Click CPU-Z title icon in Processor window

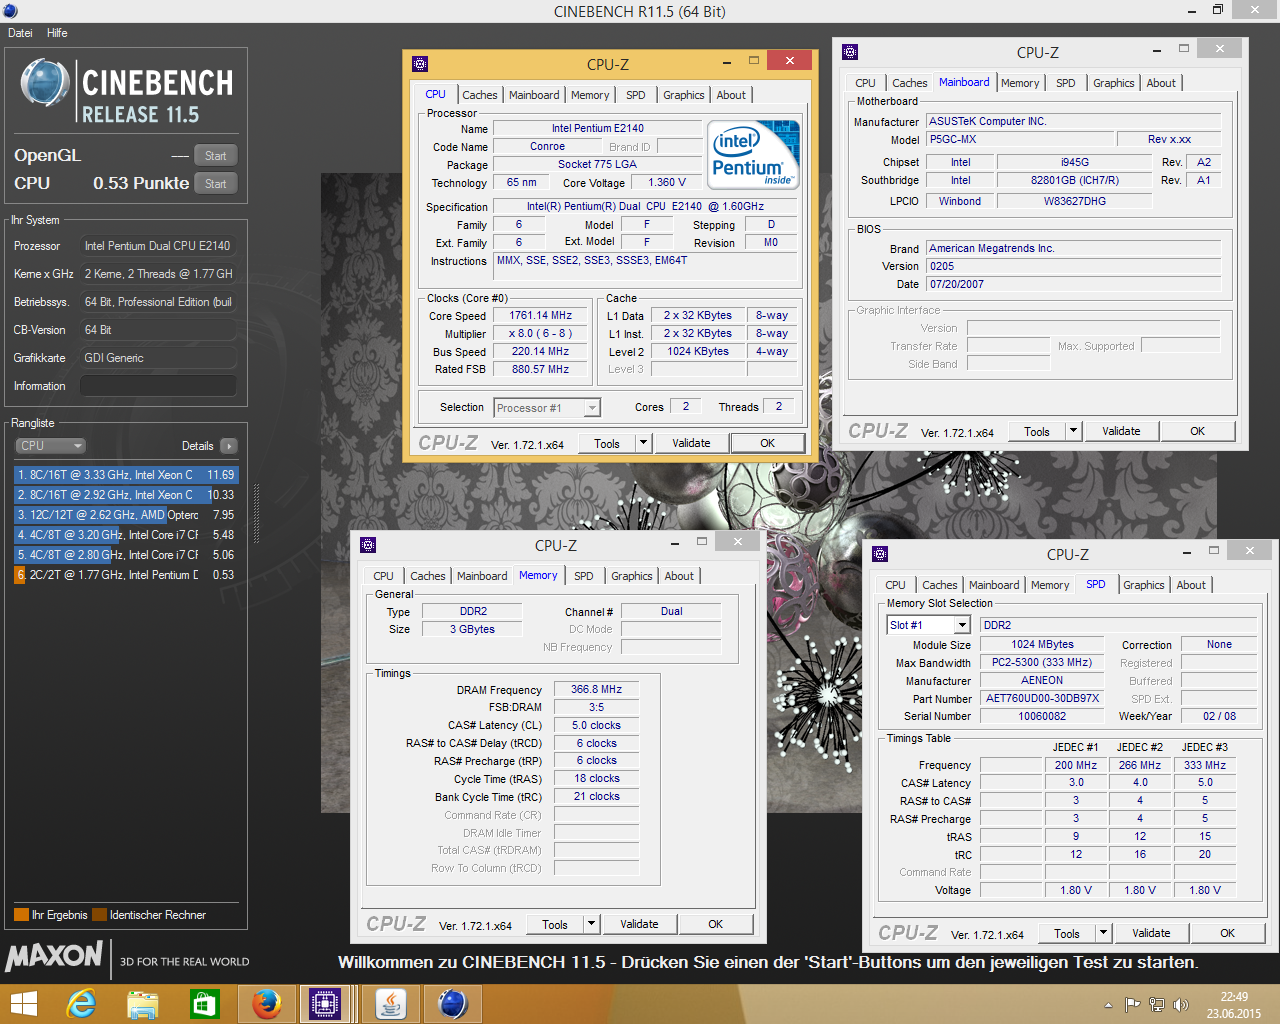pos(420,63)
